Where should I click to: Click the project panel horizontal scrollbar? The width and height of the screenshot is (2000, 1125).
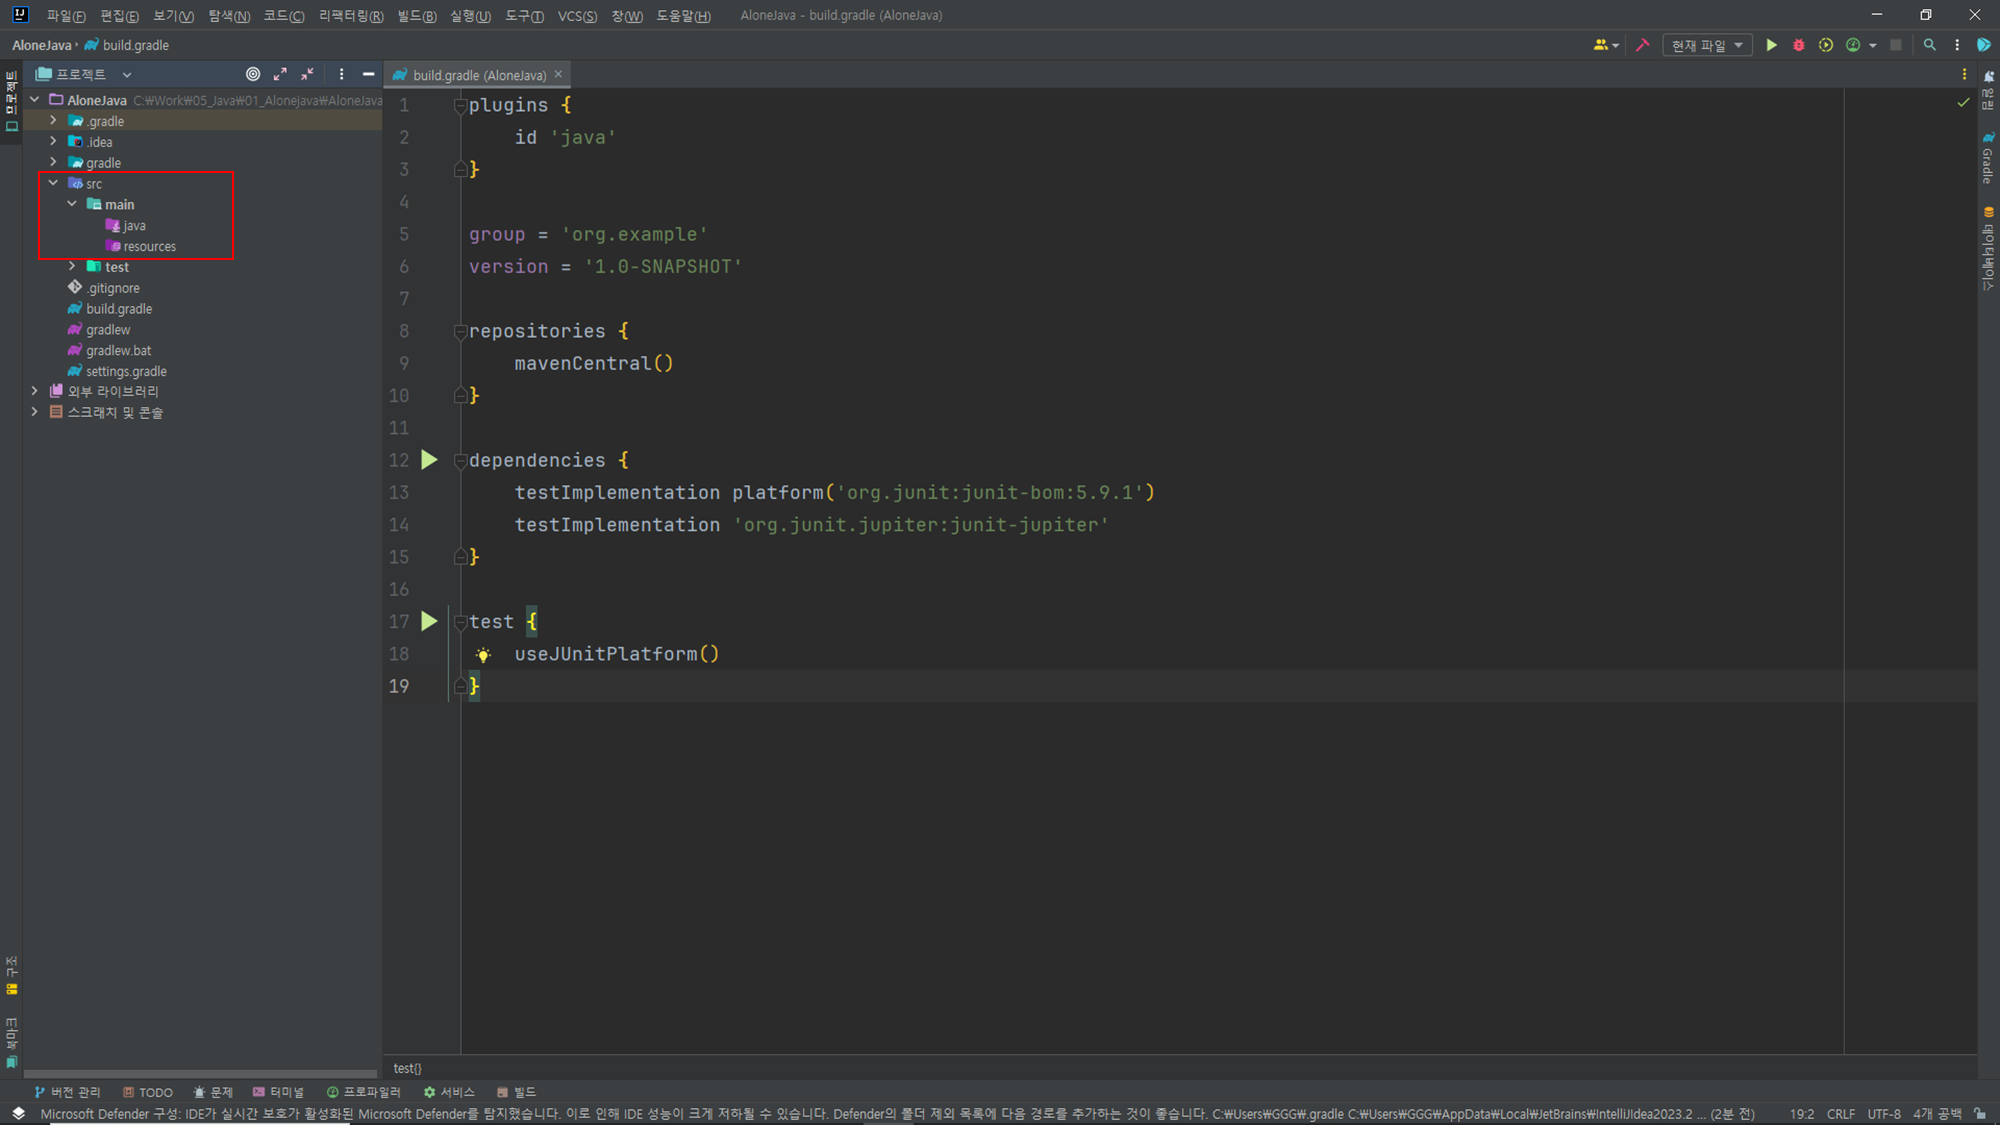coord(200,1074)
